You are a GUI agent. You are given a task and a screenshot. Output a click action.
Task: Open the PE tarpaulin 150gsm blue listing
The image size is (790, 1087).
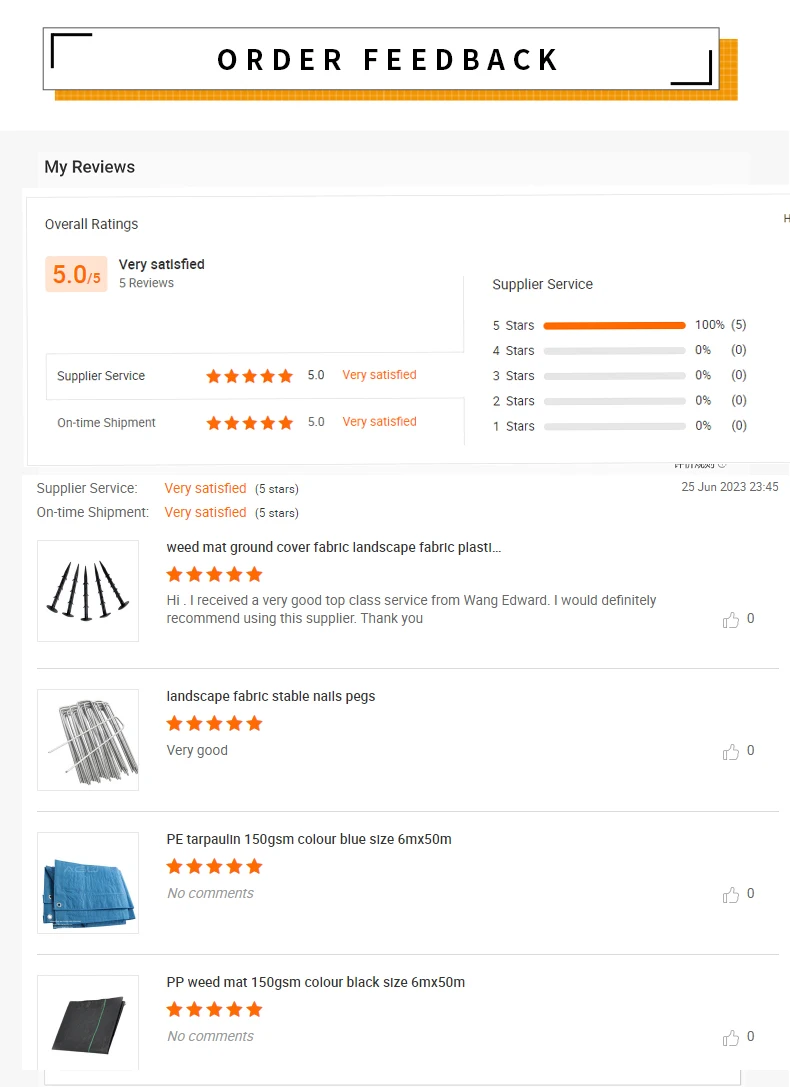(308, 839)
